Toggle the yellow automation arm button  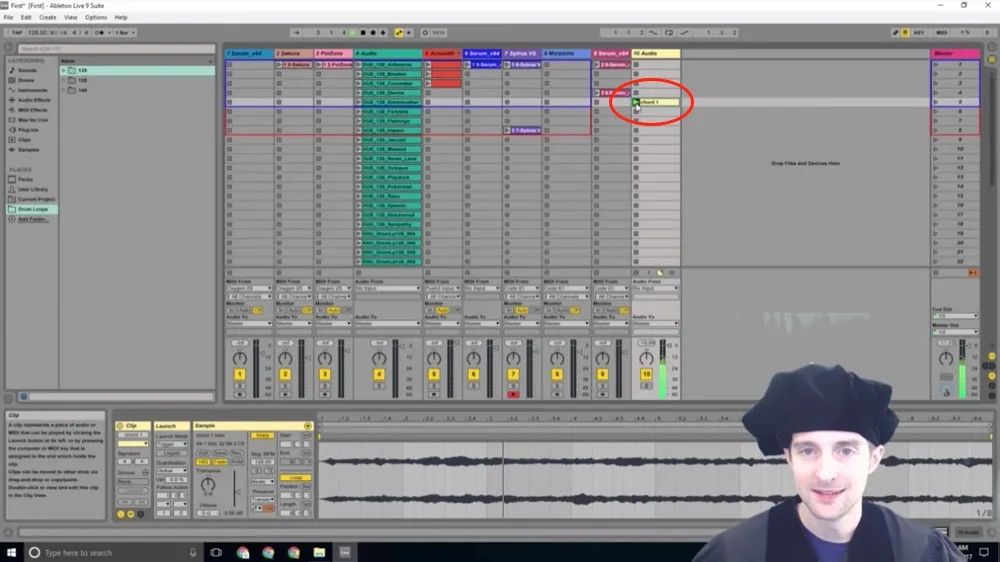(399, 33)
